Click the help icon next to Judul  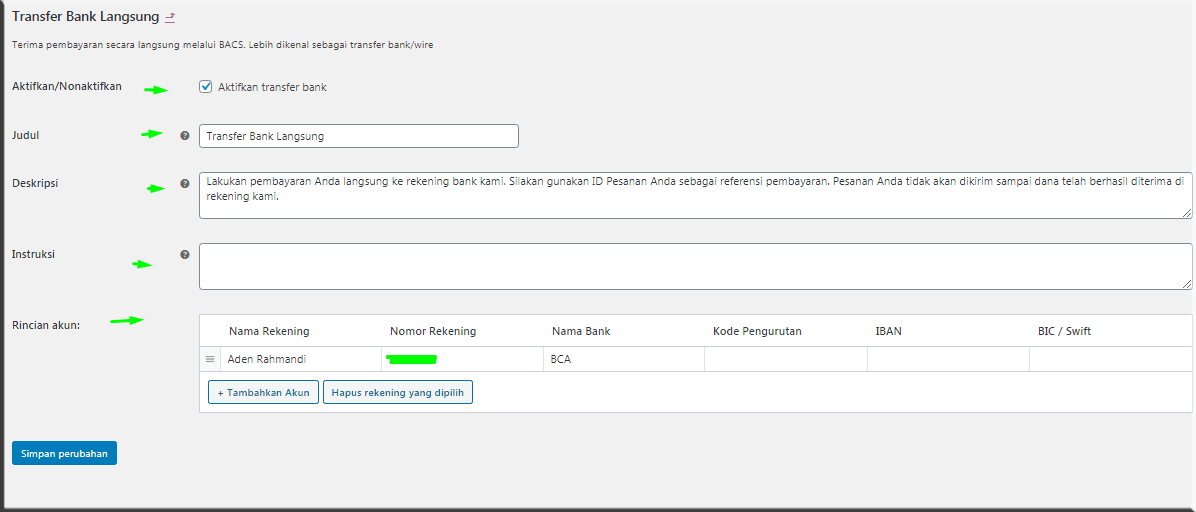[184, 135]
